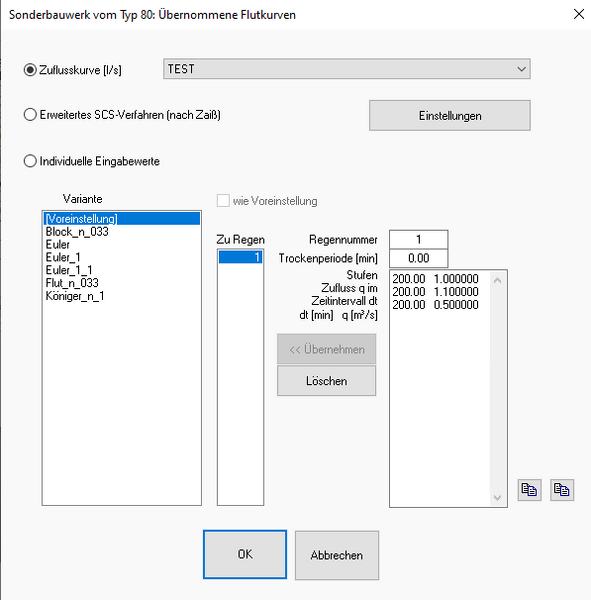
Task: Click the << Übernehmen button
Action: 327,349
